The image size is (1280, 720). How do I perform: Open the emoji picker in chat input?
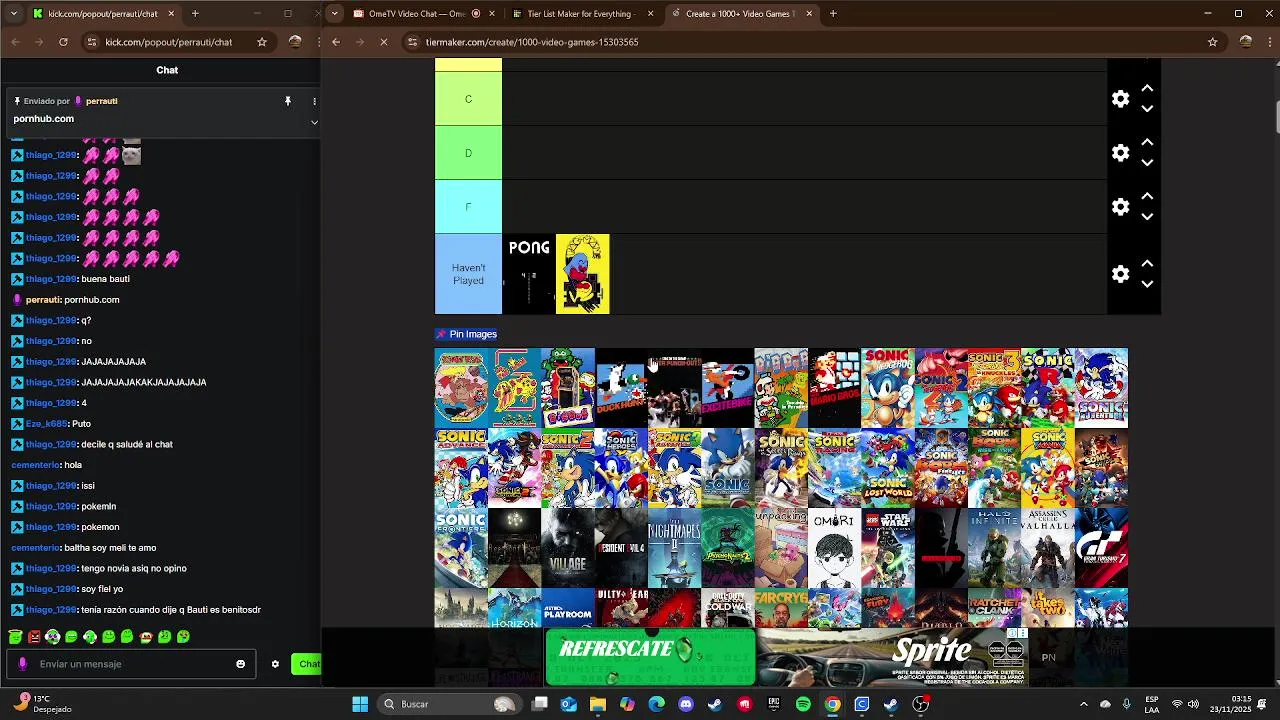point(240,664)
